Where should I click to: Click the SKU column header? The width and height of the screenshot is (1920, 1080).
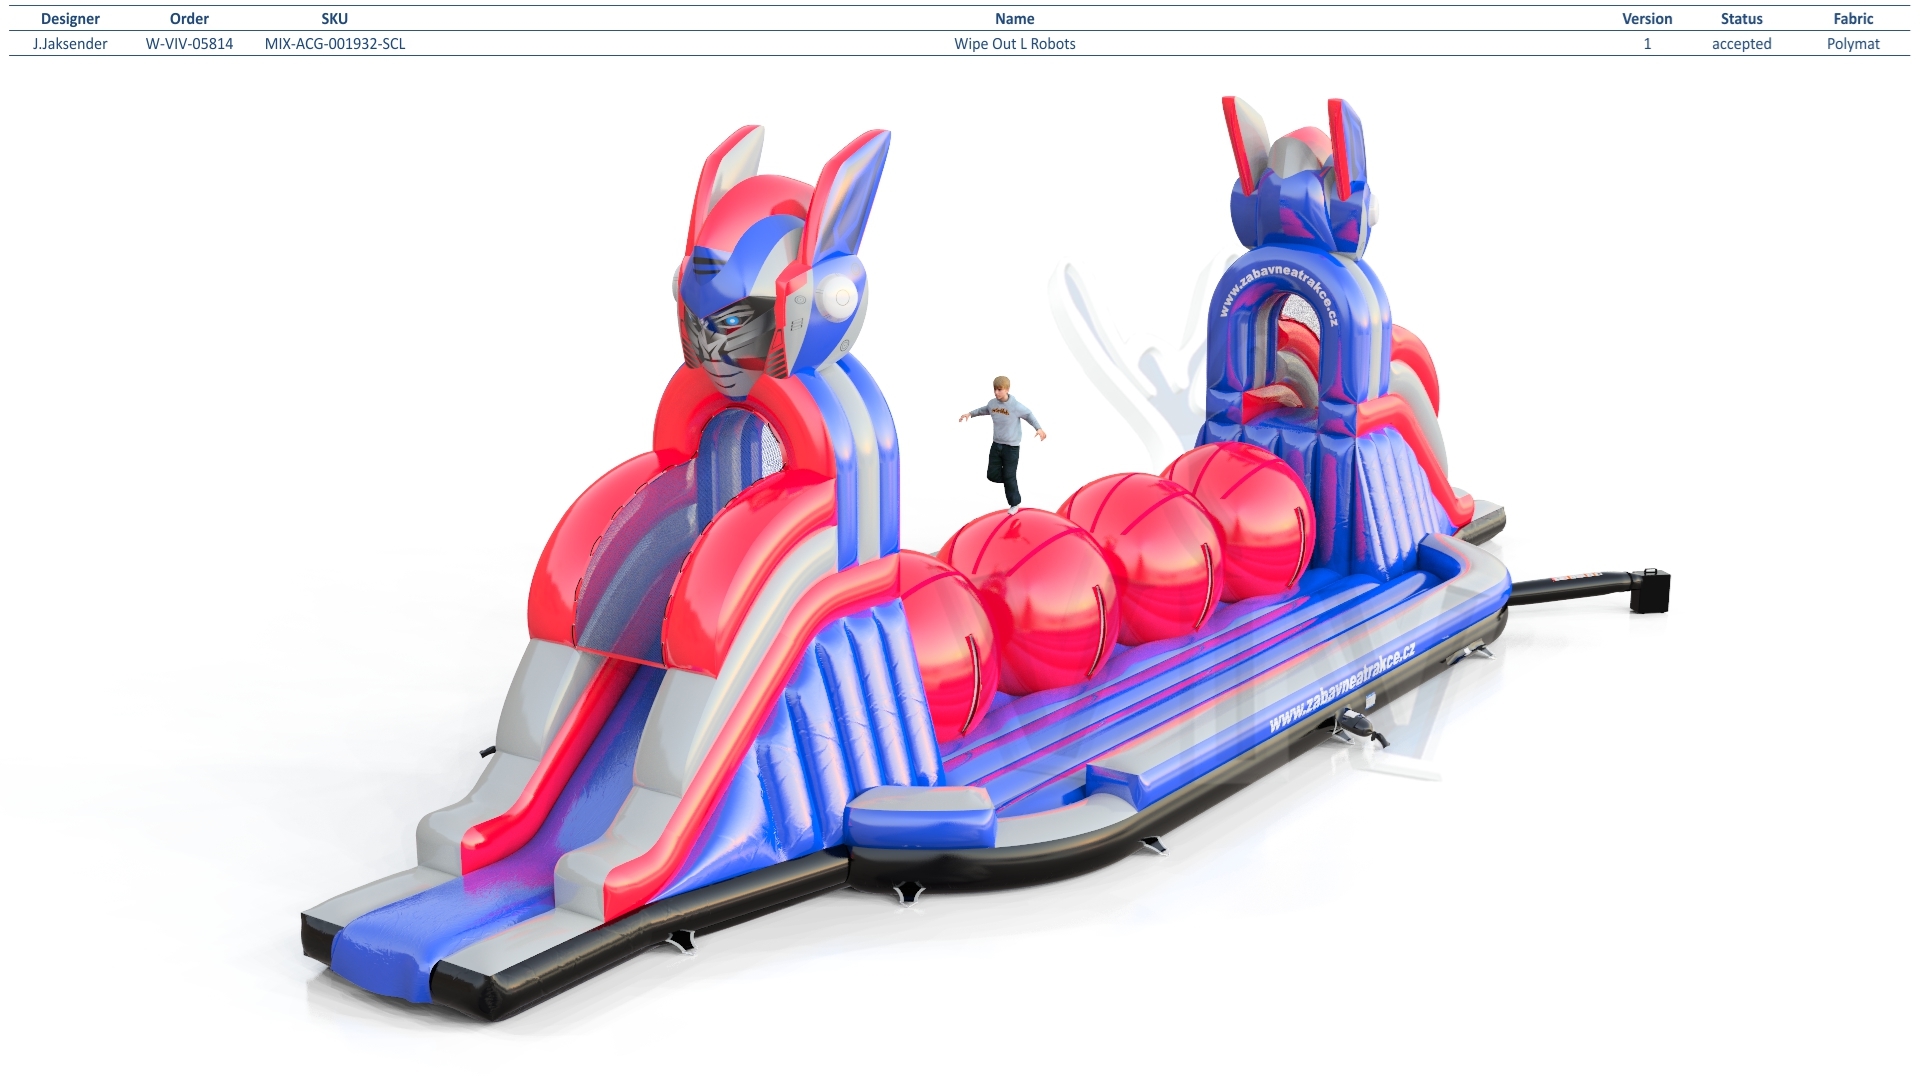pyautogui.click(x=335, y=19)
